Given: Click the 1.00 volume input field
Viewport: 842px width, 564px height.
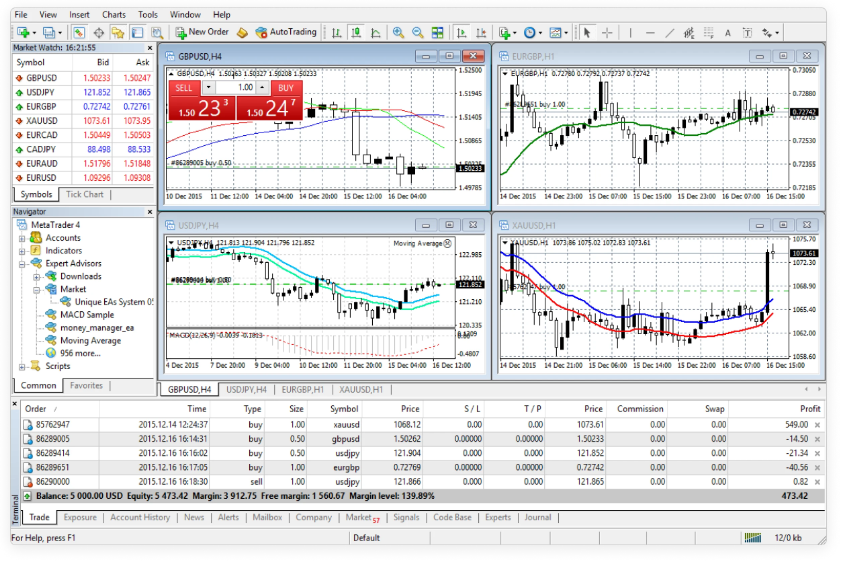Looking at the screenshot, I should [236, 88].
